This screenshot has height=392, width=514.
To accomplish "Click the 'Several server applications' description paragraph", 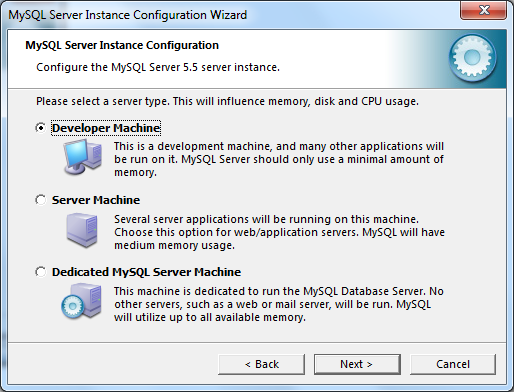I will pyautogui.click(x=279, y=232).
